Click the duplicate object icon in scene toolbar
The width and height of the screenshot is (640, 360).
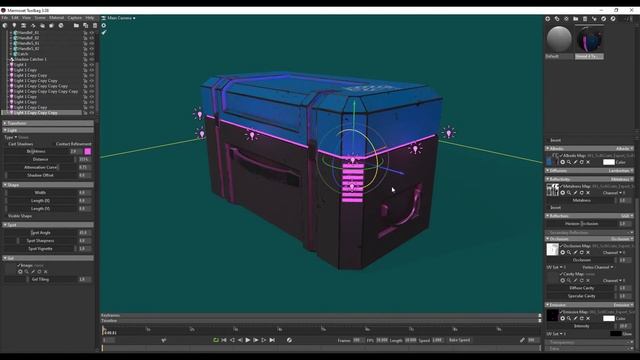(x=85, y=26)
